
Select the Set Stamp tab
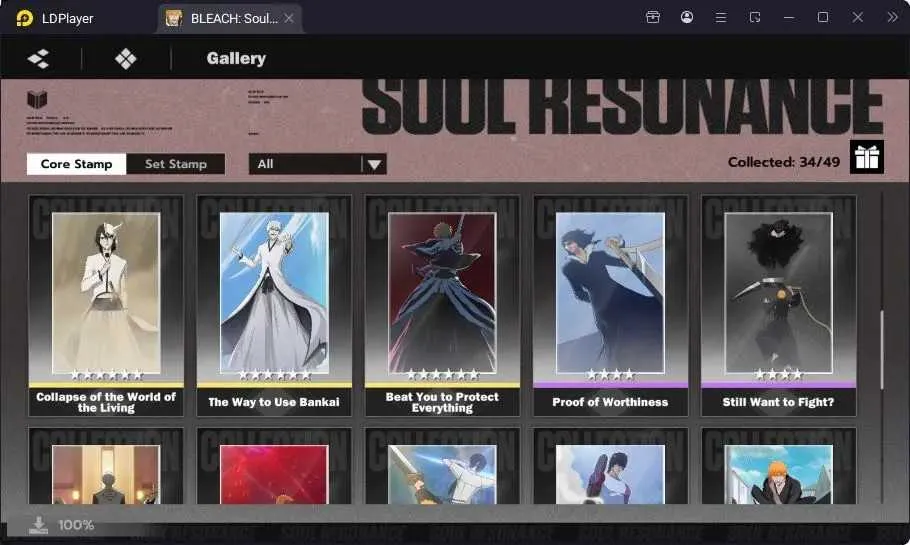click(x=176, y=164)
